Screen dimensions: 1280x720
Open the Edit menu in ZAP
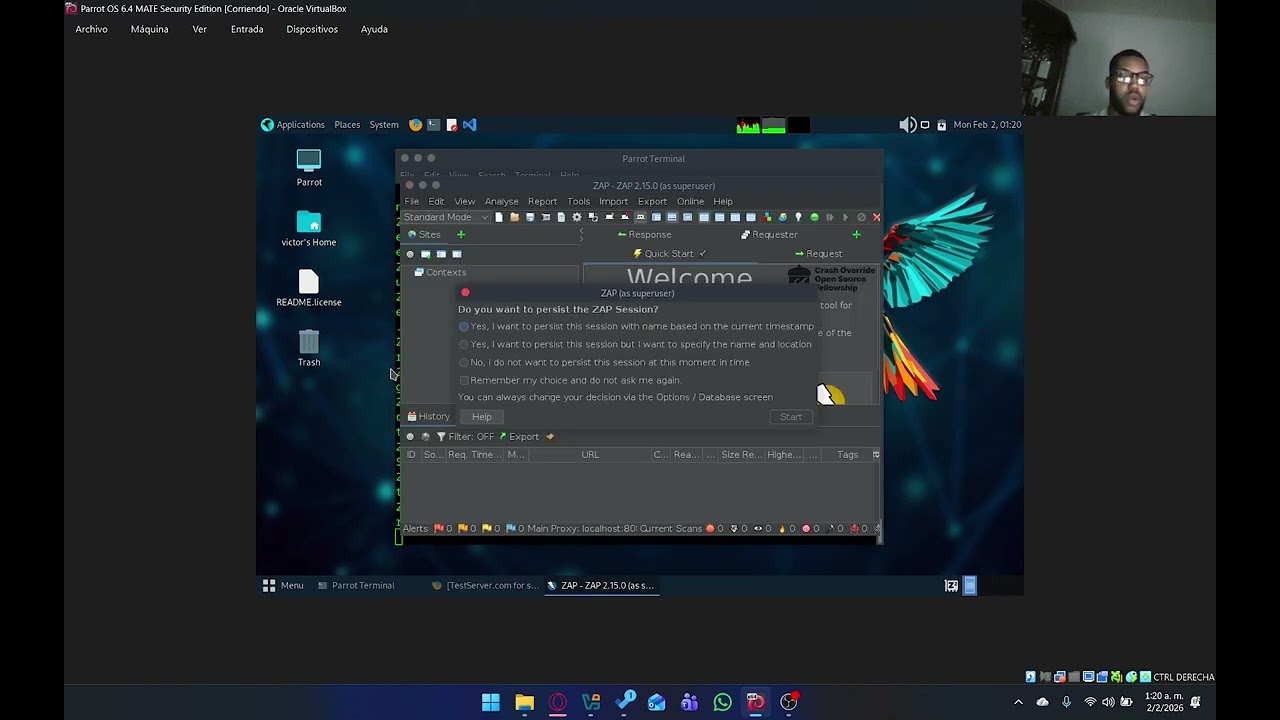[x=436, y=201]
